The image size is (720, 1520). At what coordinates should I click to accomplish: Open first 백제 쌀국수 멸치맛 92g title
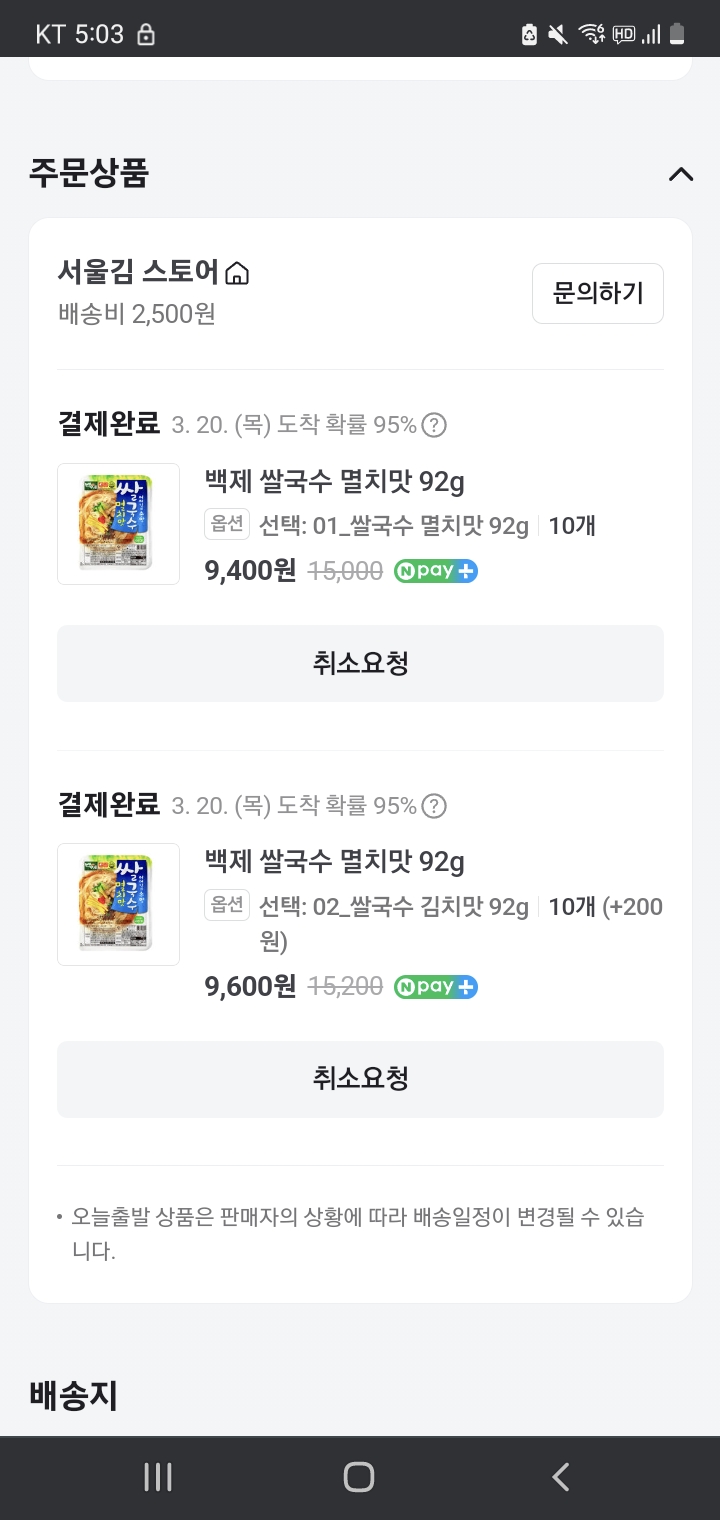tap(334, 482)
